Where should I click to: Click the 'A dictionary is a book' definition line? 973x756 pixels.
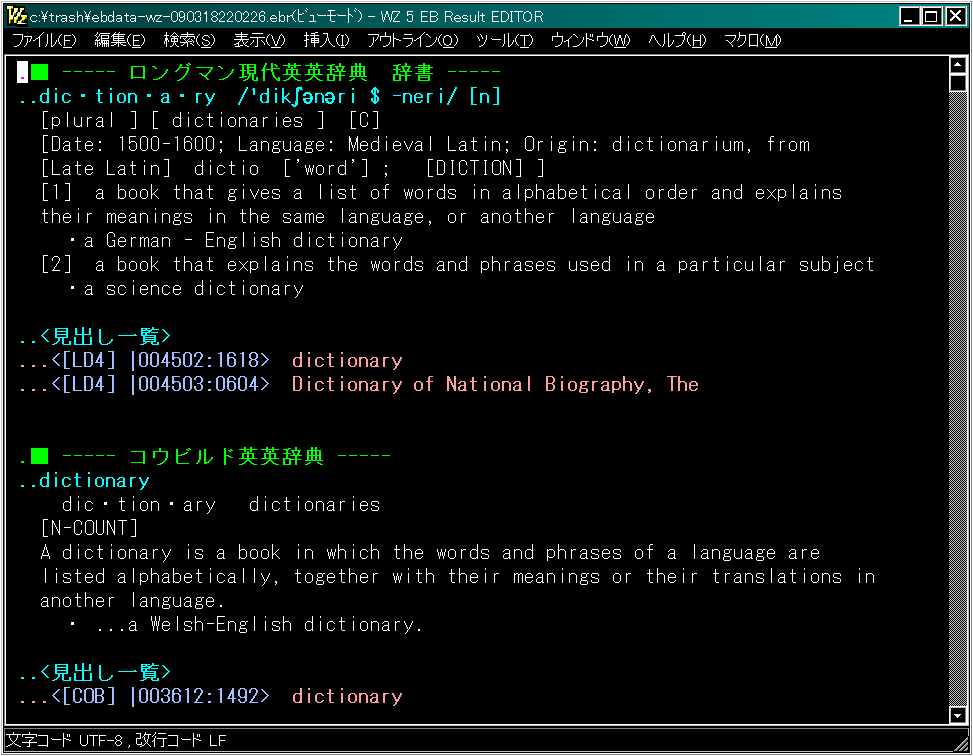430,553
